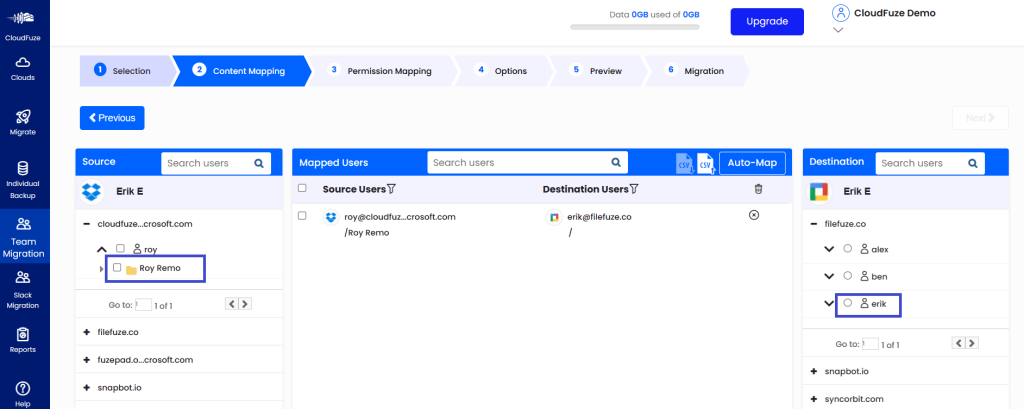Expand syncorbit.com domain
The width and height of the screenshot is (1024, 409).
[x=814, y=399]
